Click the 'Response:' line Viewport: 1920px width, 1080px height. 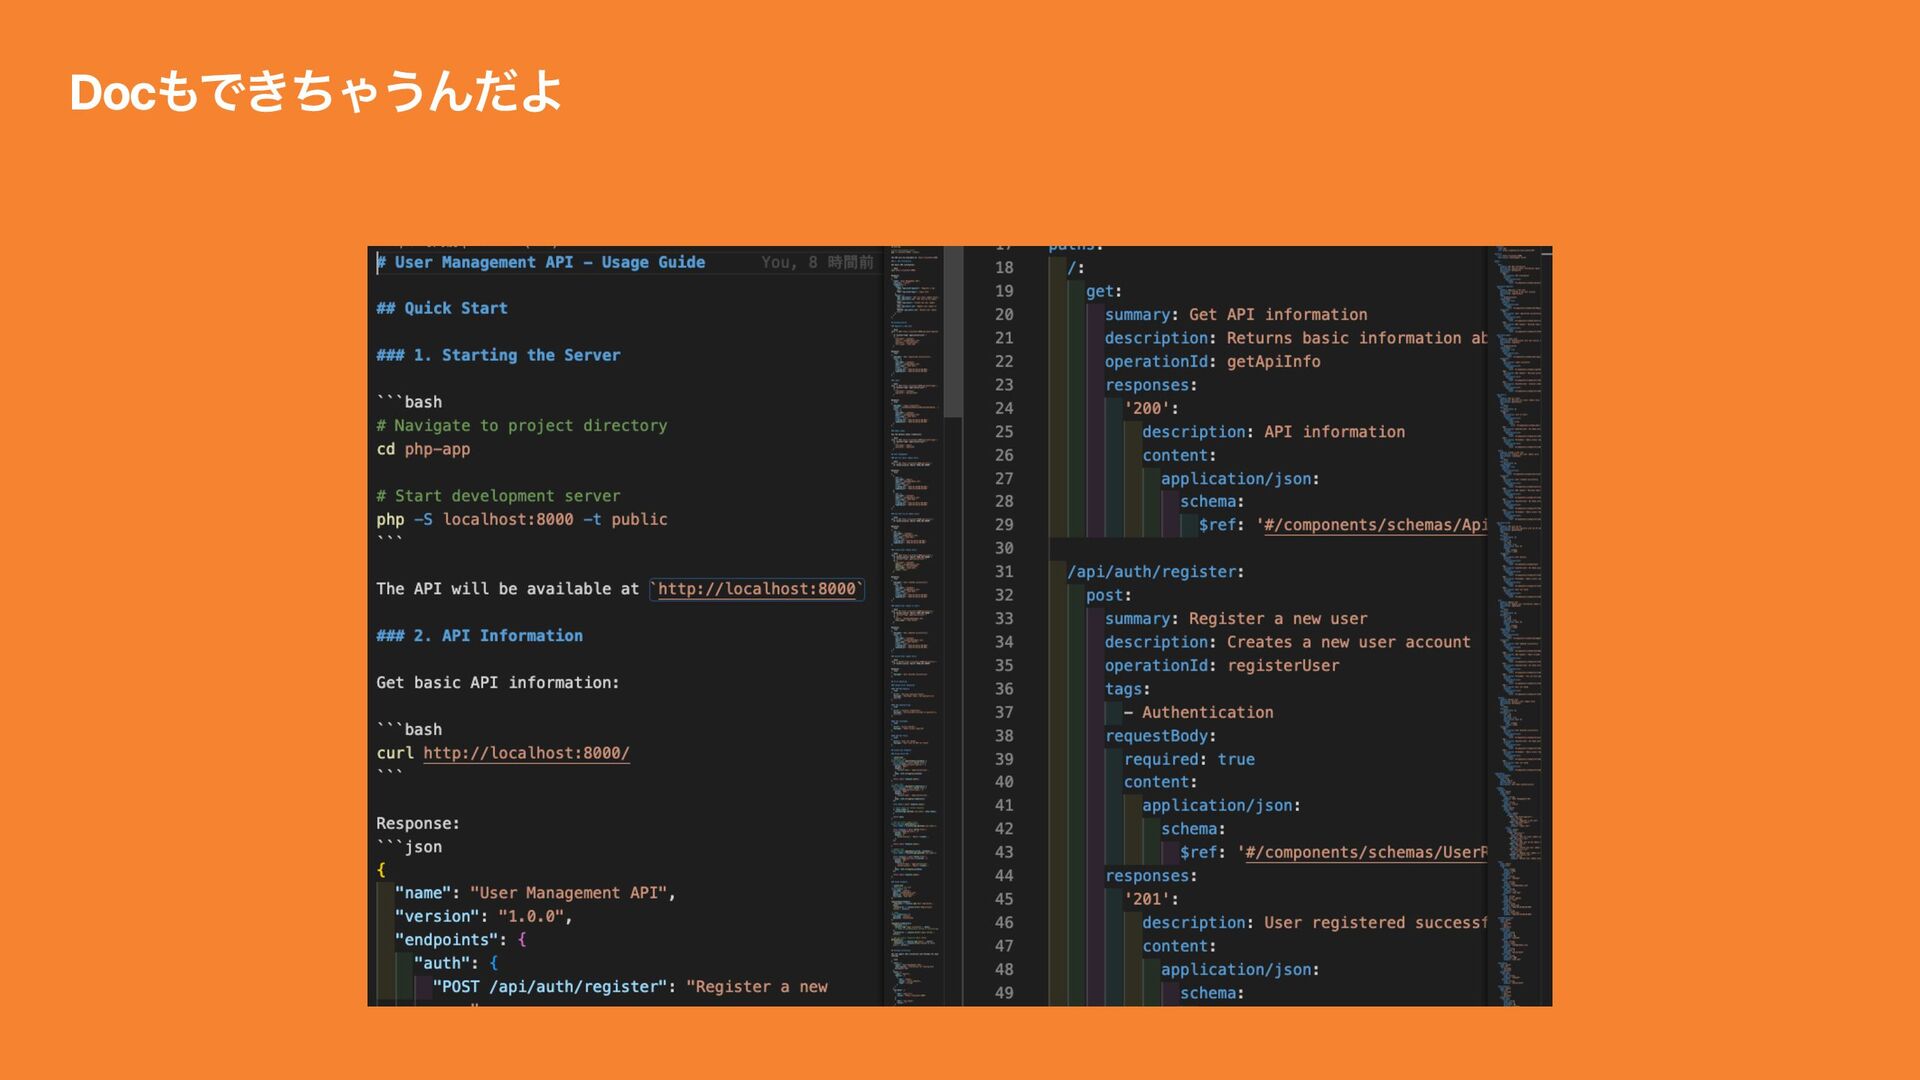click(x=418, y=823)
